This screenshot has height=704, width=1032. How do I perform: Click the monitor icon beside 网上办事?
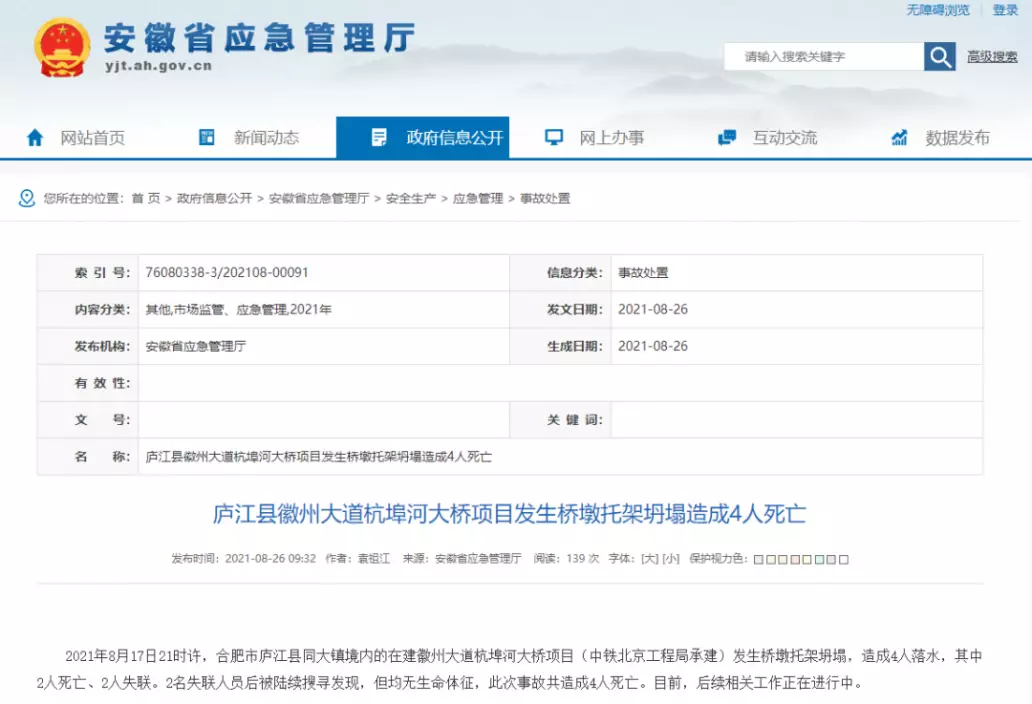[x=553, y=138]
